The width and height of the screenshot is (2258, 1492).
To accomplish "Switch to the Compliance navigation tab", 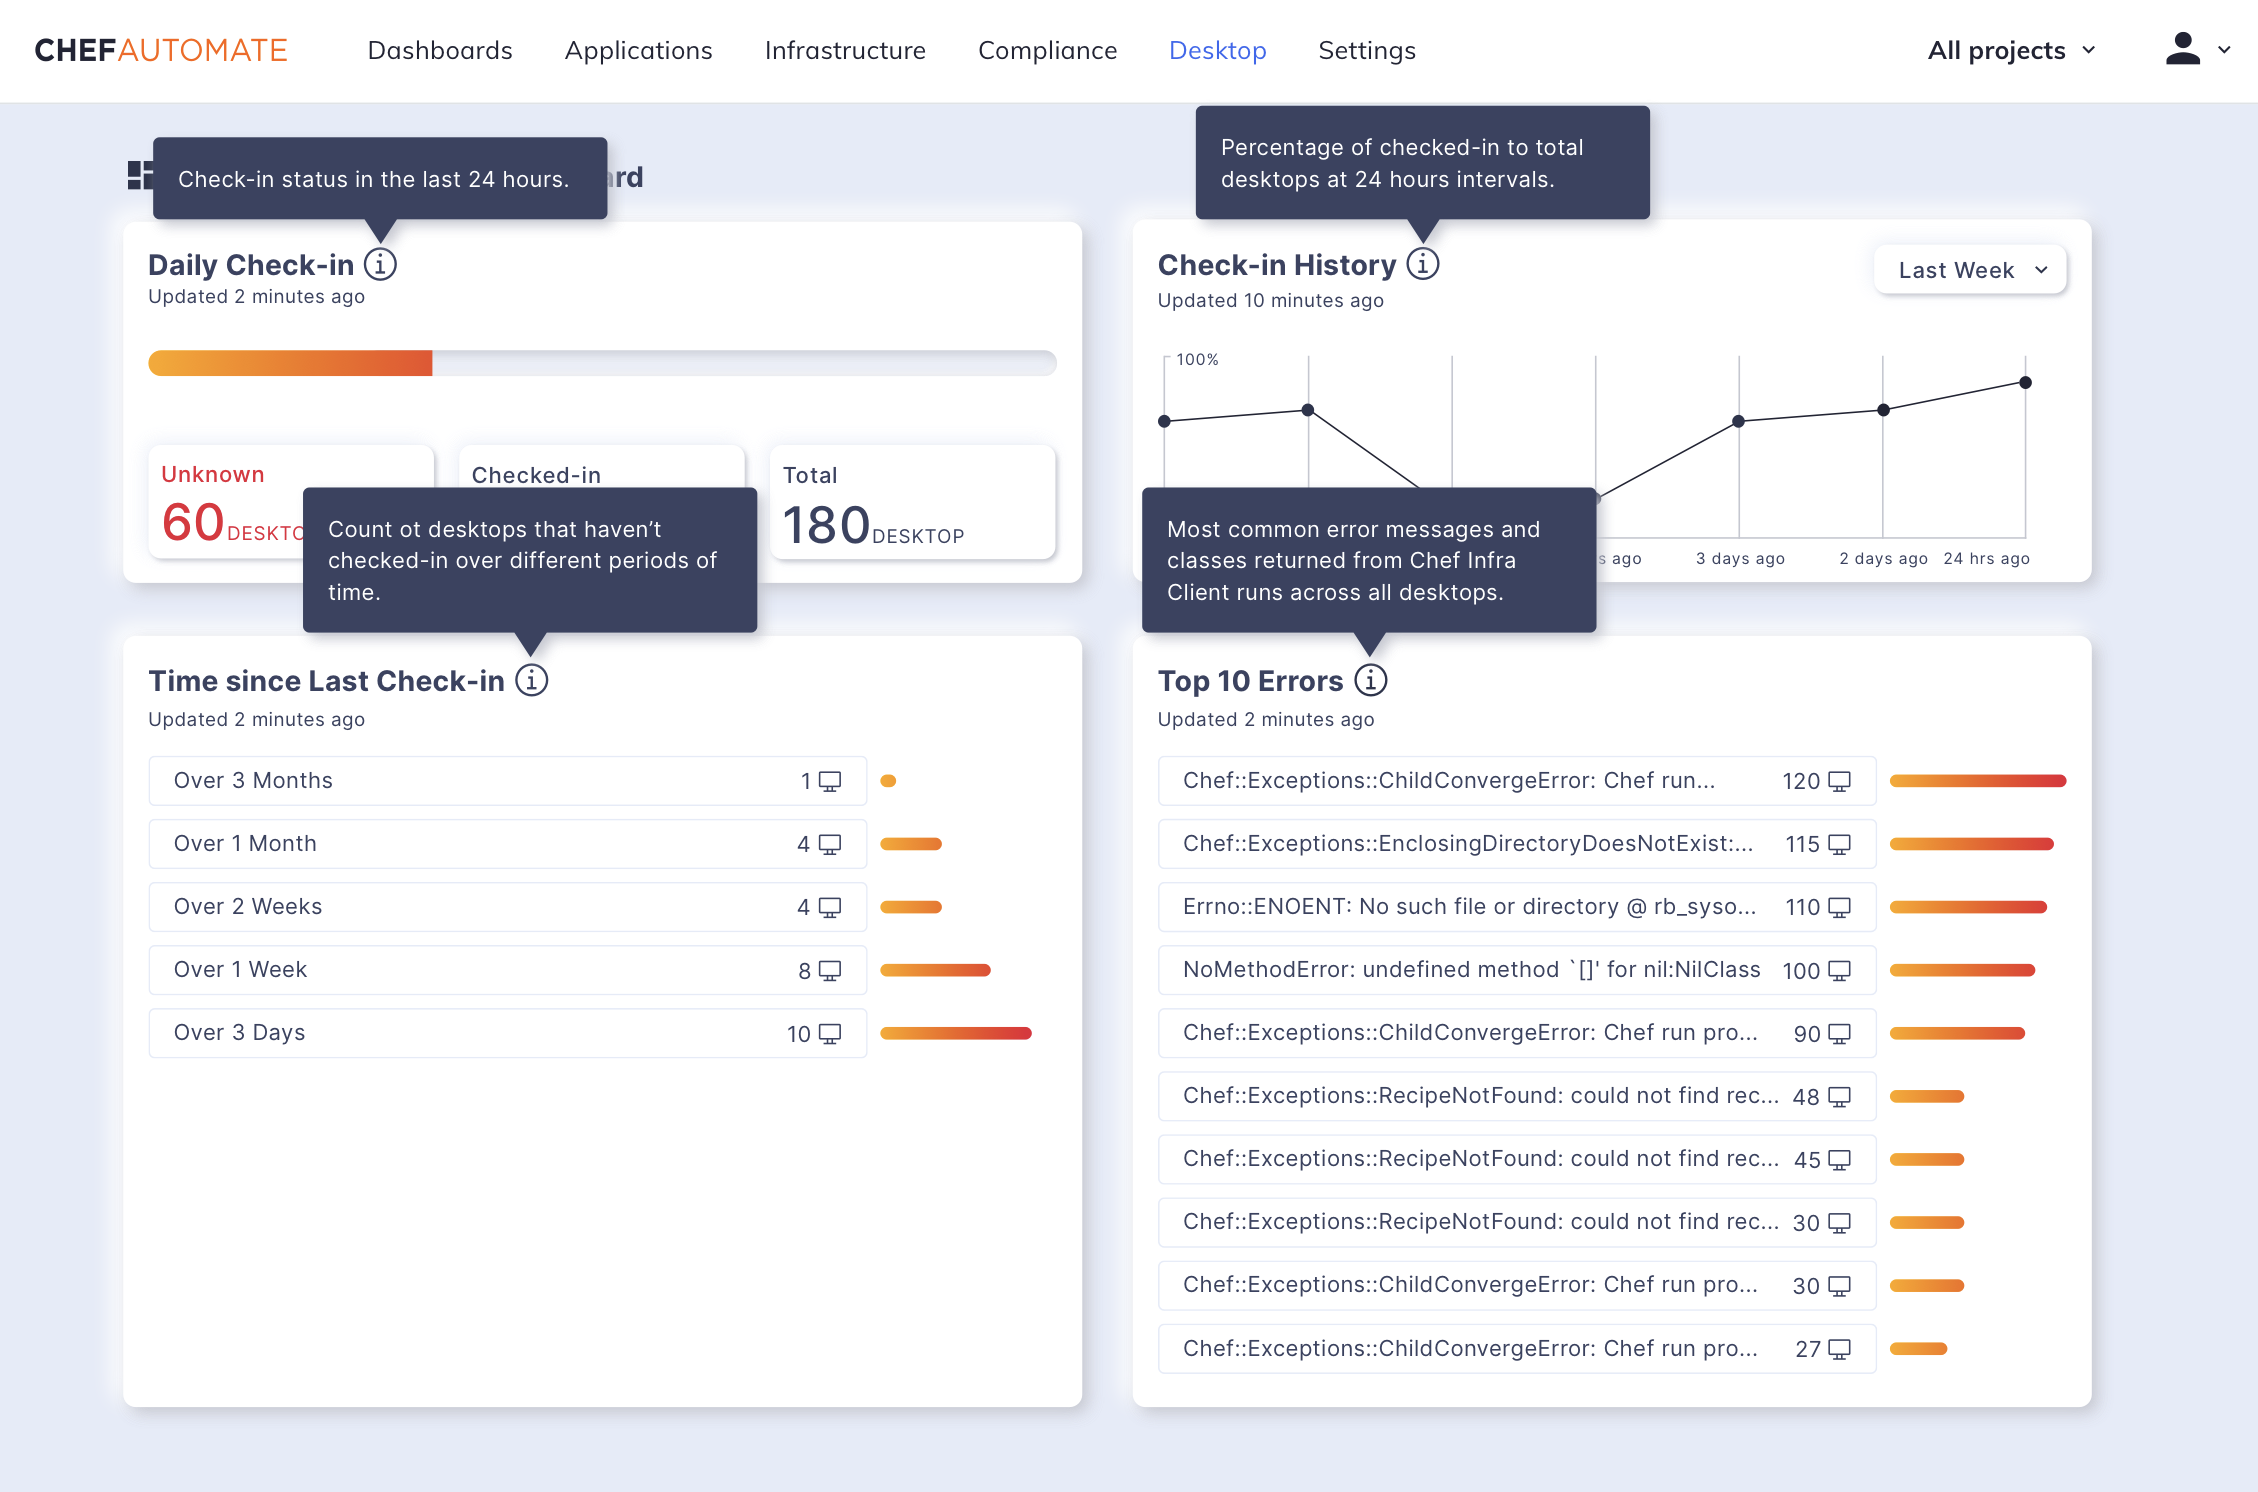I will click(x=1047, y=50).
